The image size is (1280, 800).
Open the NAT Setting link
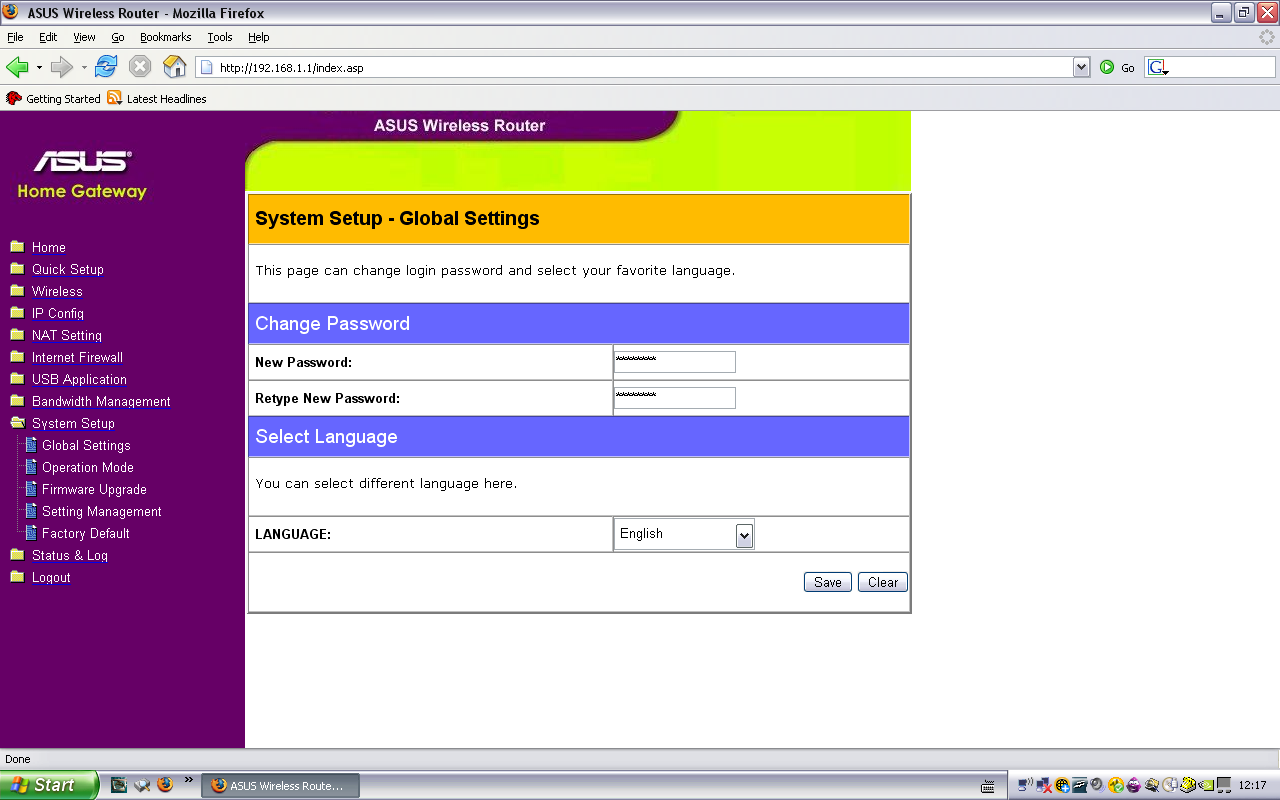67,335
